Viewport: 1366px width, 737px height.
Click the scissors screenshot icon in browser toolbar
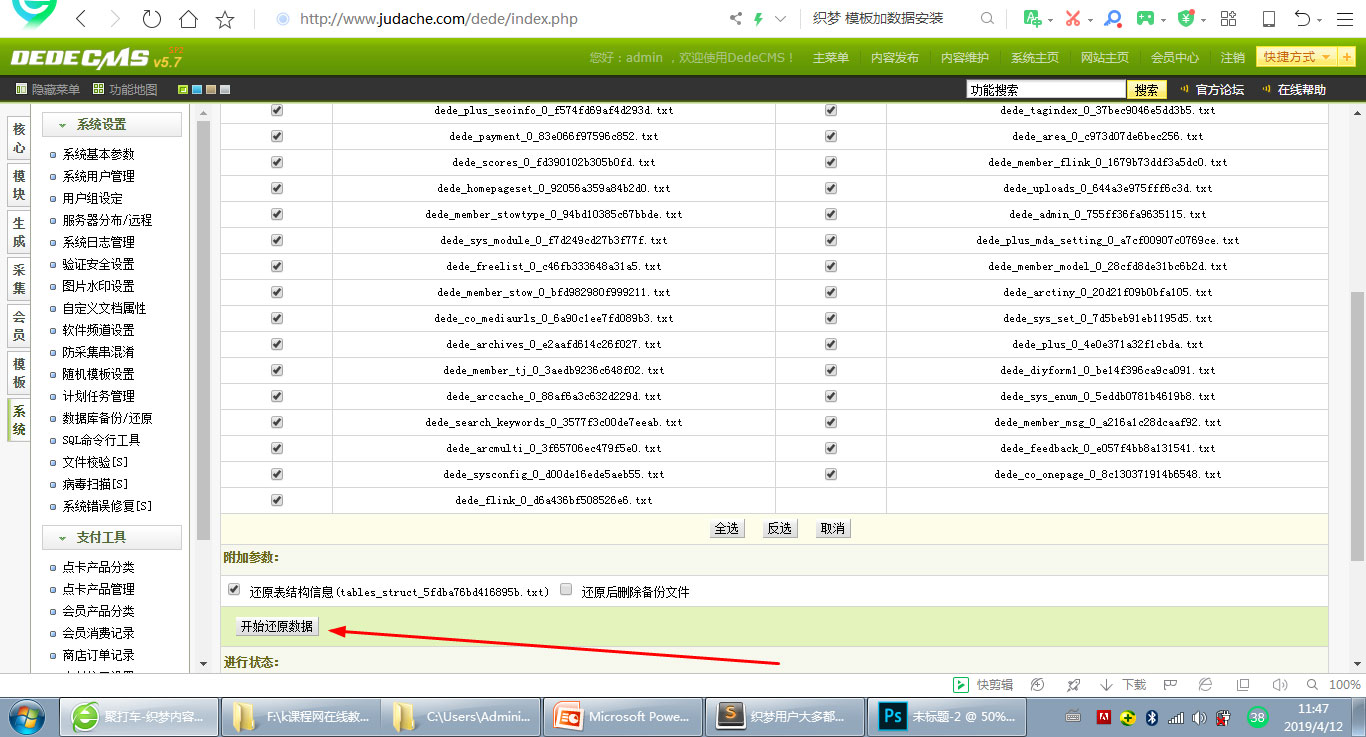(1072, 19)
